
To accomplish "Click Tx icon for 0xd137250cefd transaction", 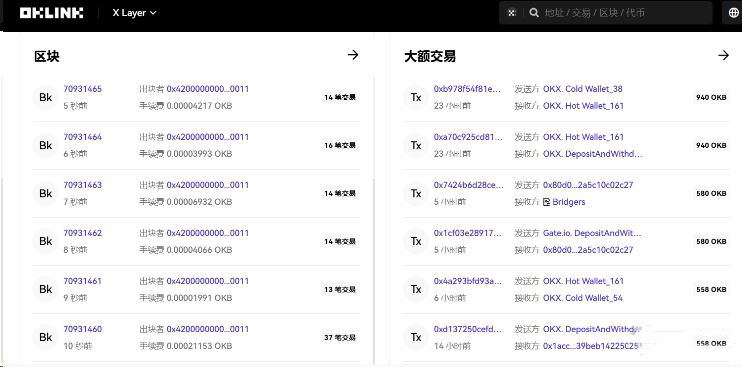I will (x=416, y=337).
